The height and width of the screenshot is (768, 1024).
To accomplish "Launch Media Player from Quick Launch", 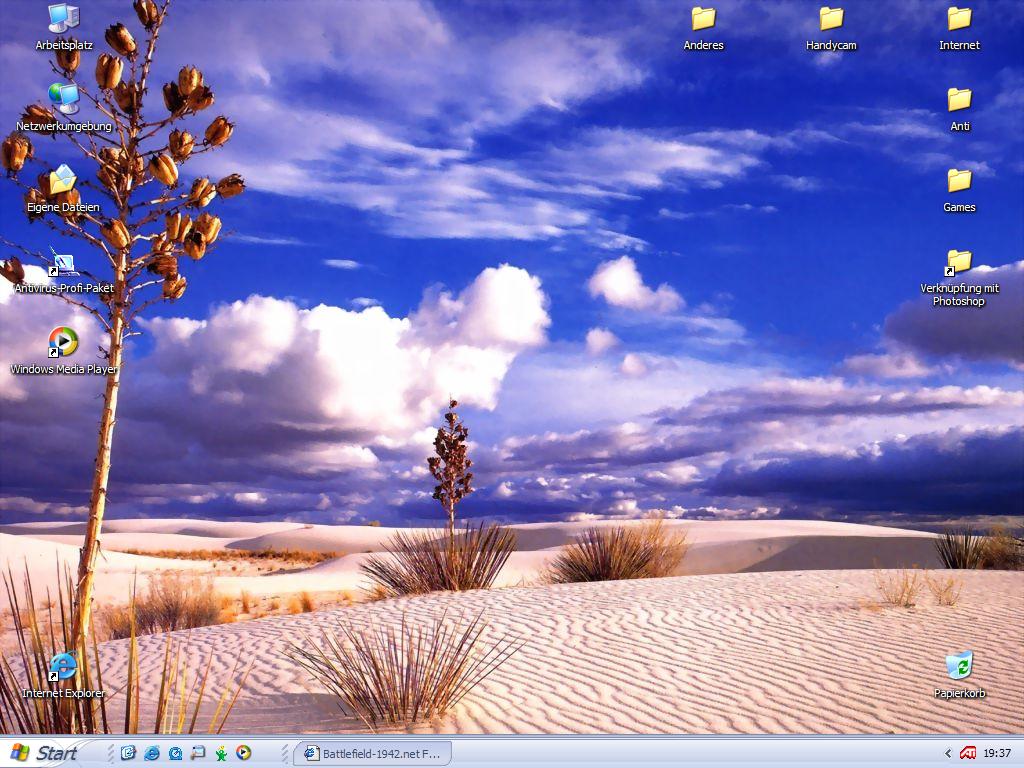I will (244, 753).
